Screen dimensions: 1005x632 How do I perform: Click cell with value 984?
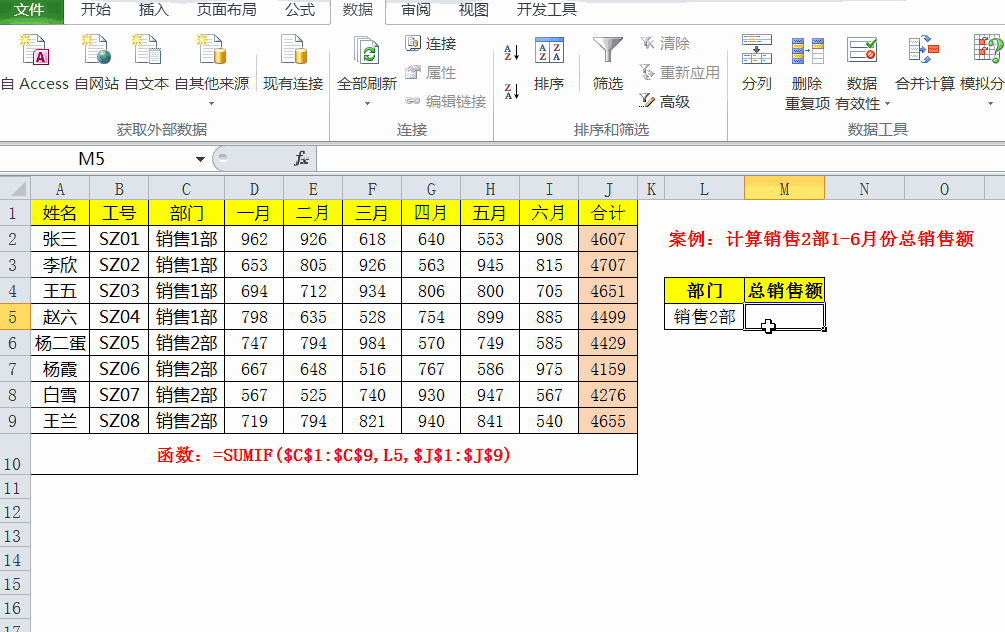[x=372, y=343]
